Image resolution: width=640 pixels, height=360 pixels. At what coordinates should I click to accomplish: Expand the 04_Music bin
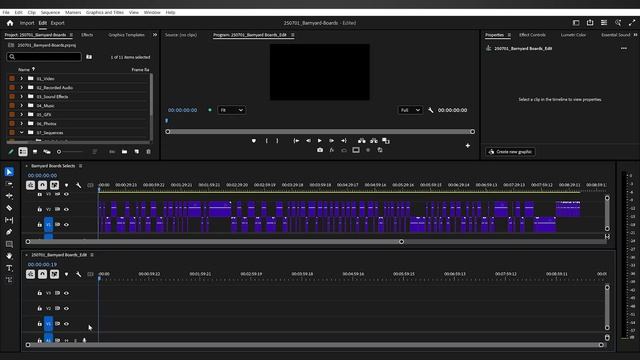[x=22, y=106]
